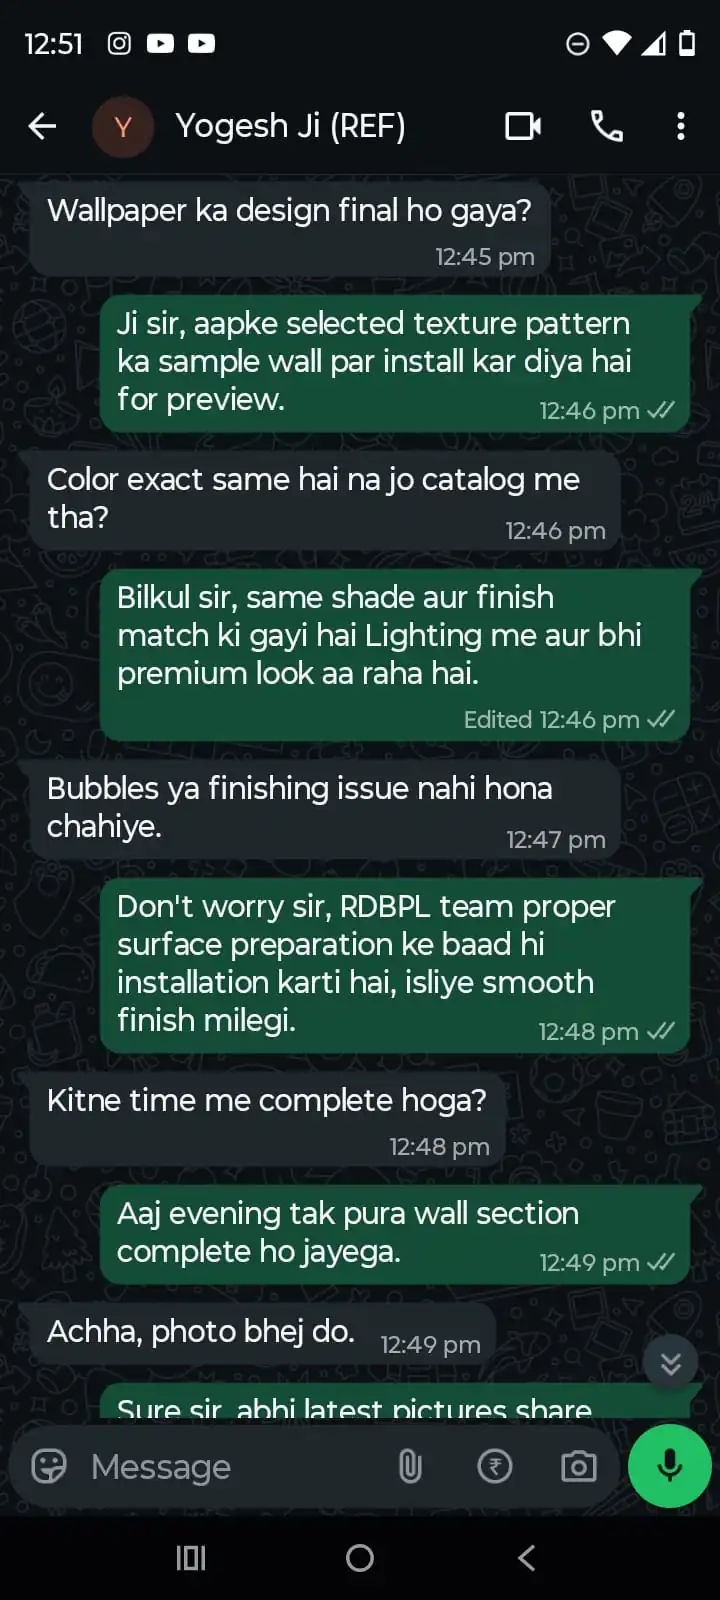Tap the Android back navigation button
The width and height of the screenshot is (720, 1600).
click(527, 1558)
